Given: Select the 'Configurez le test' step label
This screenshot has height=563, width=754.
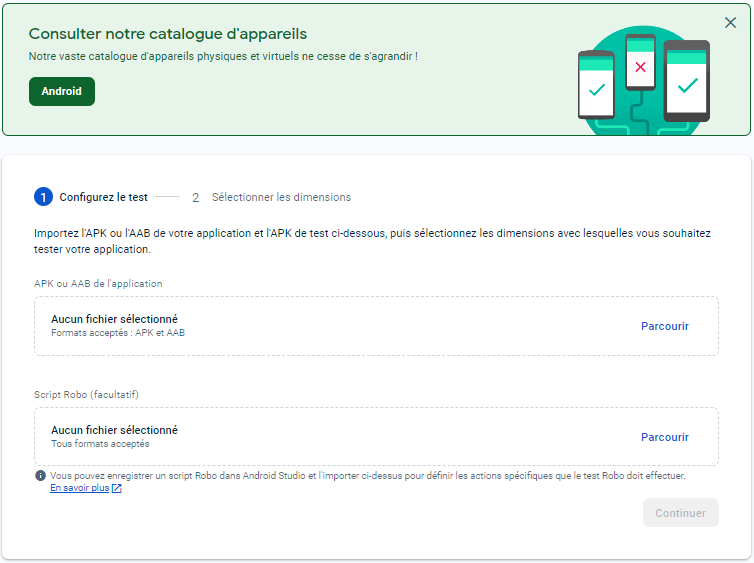Looking at the screenshot, I should pyautogui.click(x=105, y=197).
